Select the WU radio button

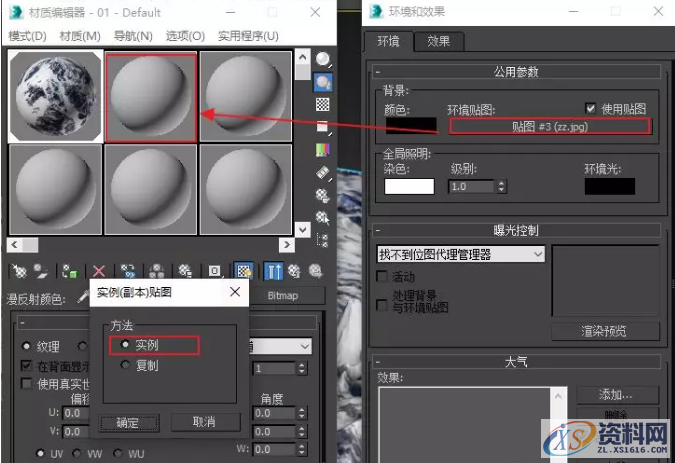117,453
